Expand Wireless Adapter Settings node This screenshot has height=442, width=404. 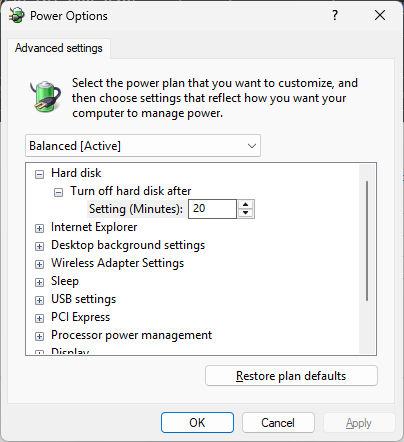[39, 264]
